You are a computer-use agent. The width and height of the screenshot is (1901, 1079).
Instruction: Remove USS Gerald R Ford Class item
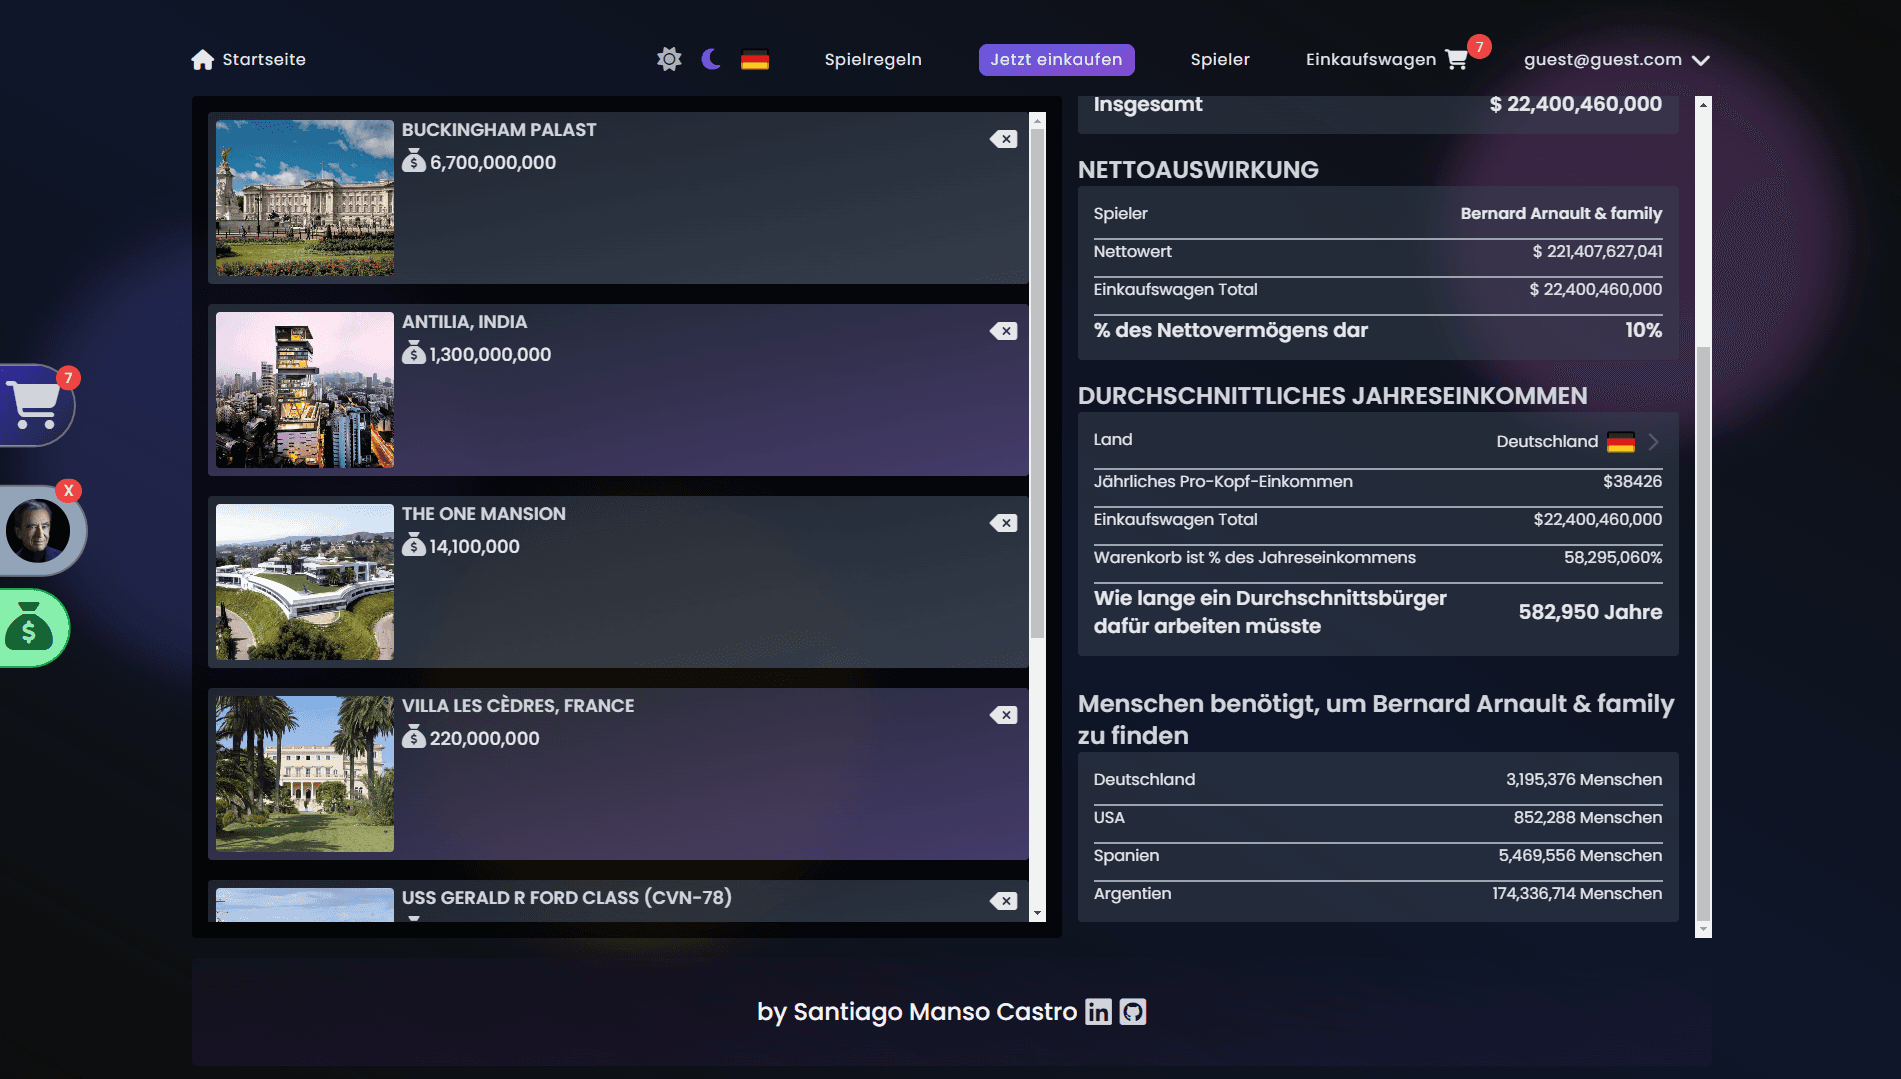pyautogui.click(x=1003, y=901)
